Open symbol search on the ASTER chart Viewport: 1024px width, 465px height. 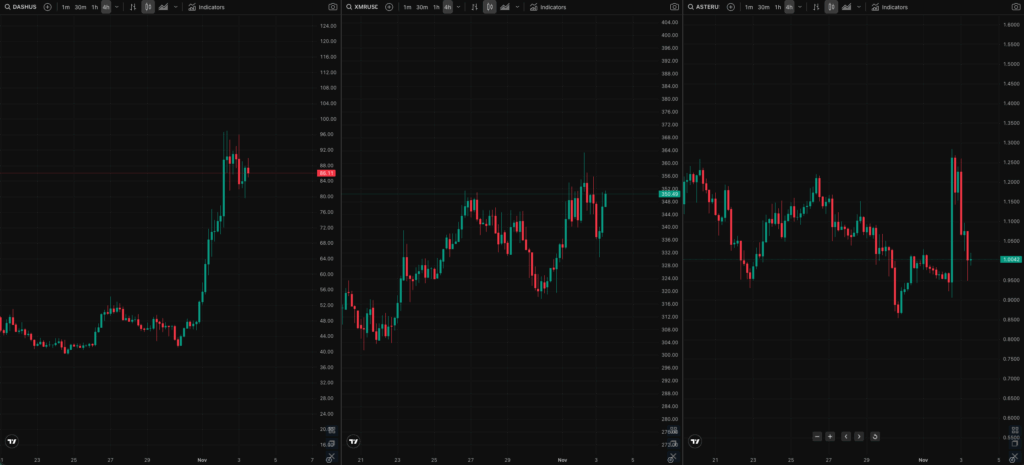click(704, 7)
